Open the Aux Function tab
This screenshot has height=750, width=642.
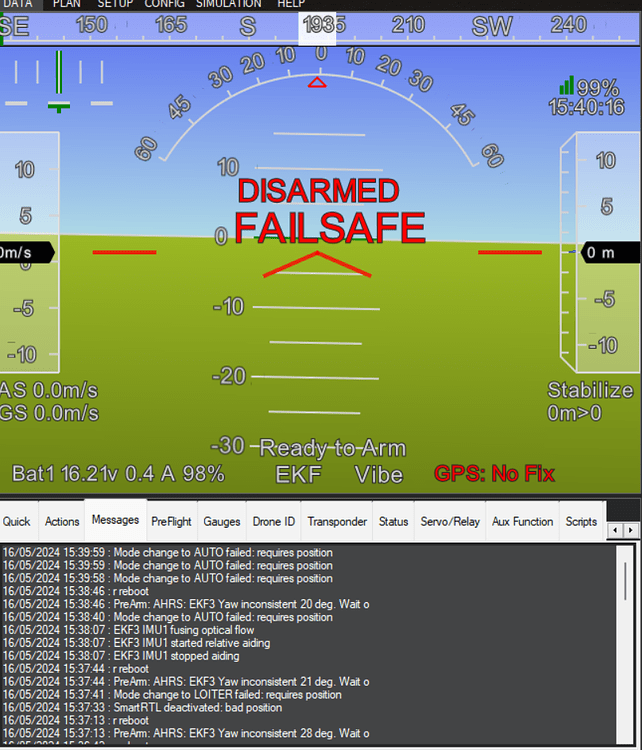522,521
